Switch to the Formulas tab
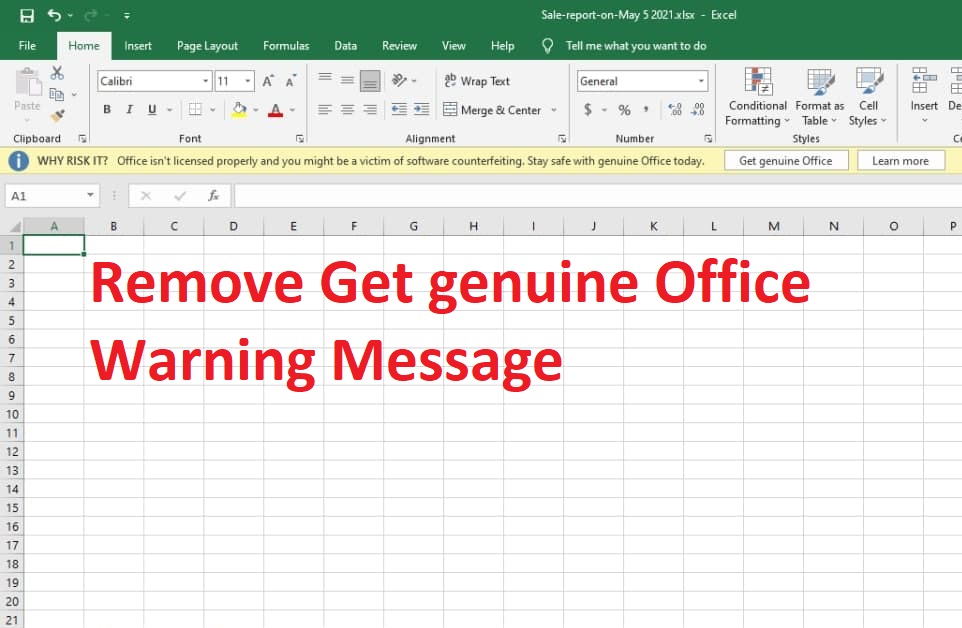Viewport: 962px width, 628px height. tap(286, 45)
